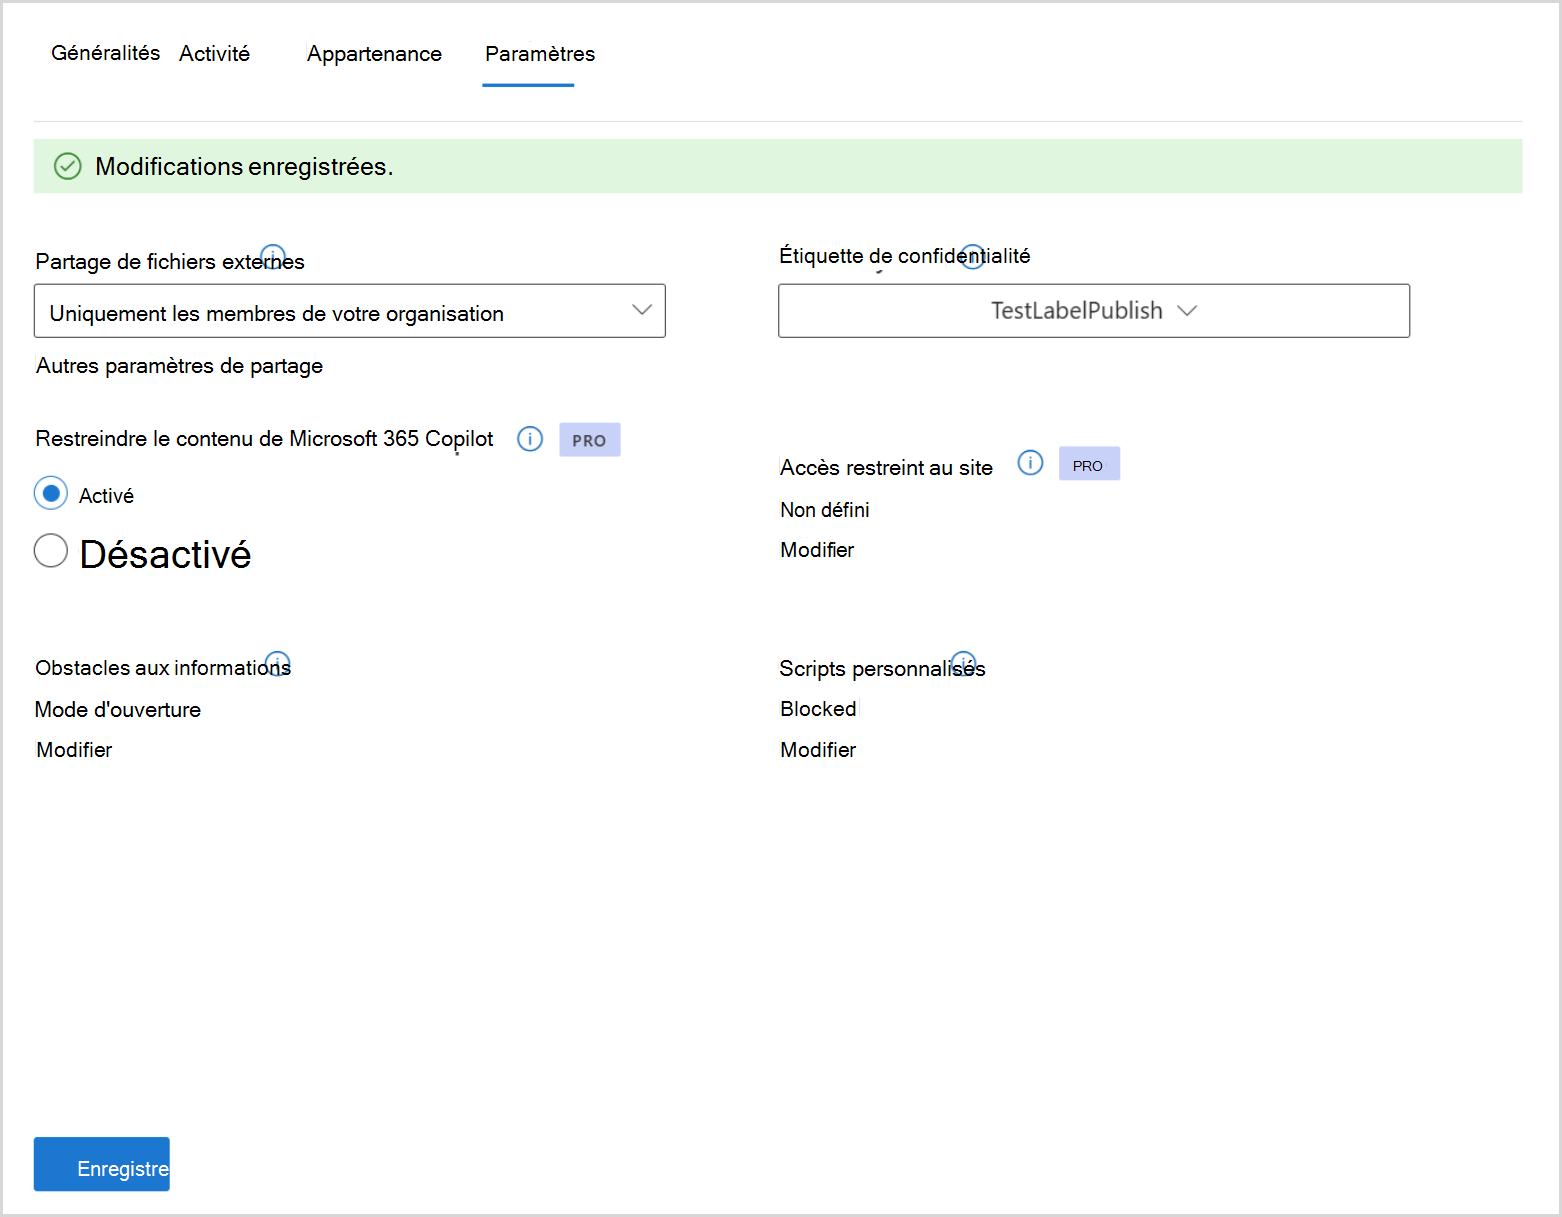Click the chevron in the sharing combo box
The width and height of the screenshot is (1562, 1217).
pos(642,310)
